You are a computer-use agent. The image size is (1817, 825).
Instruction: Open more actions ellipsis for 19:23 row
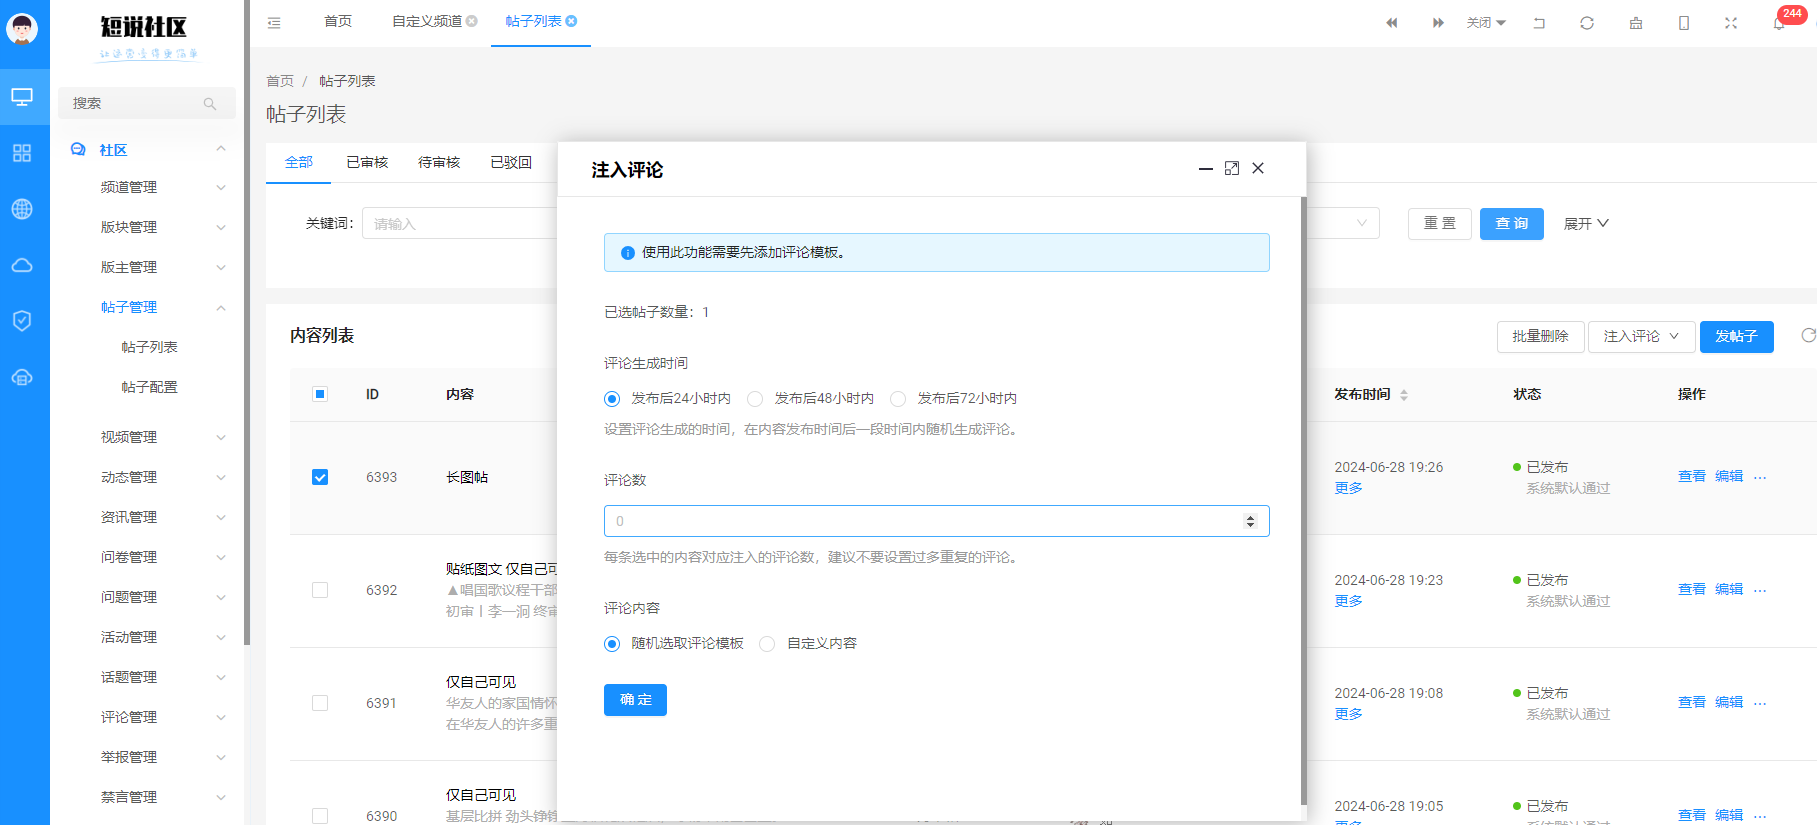[1760, 590]
